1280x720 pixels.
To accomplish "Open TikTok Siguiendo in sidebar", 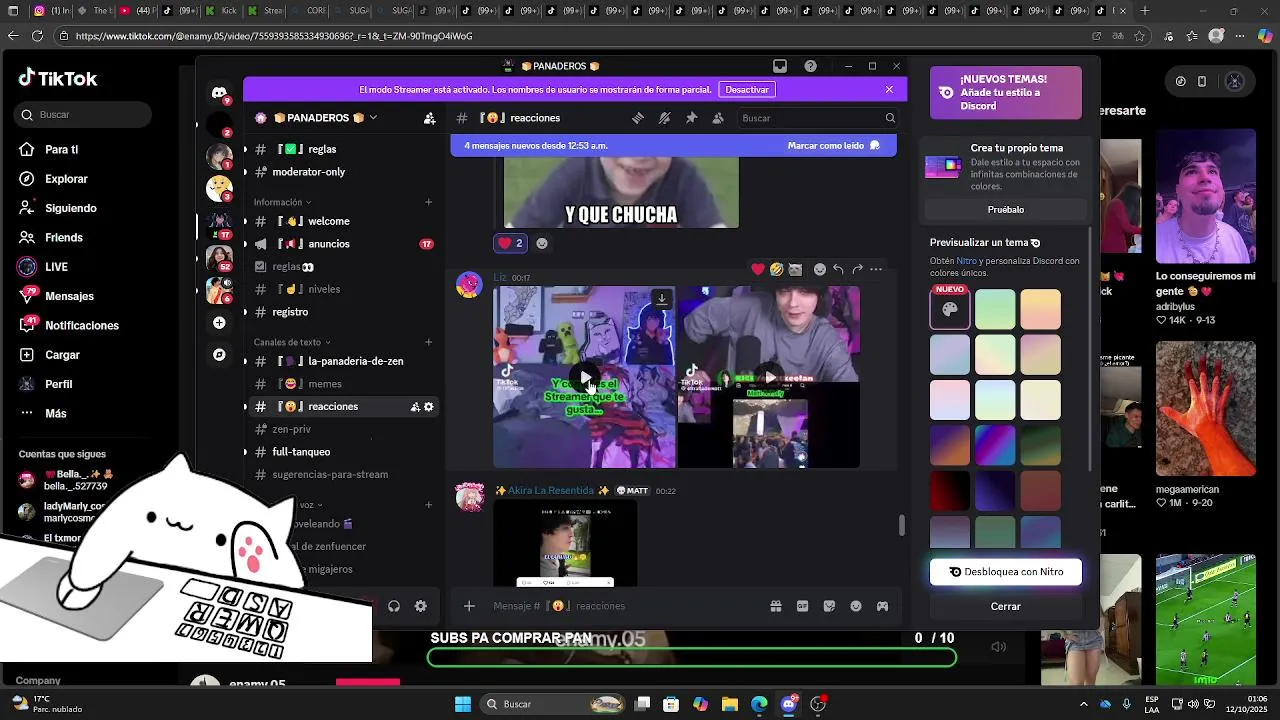I will [70, 208].
